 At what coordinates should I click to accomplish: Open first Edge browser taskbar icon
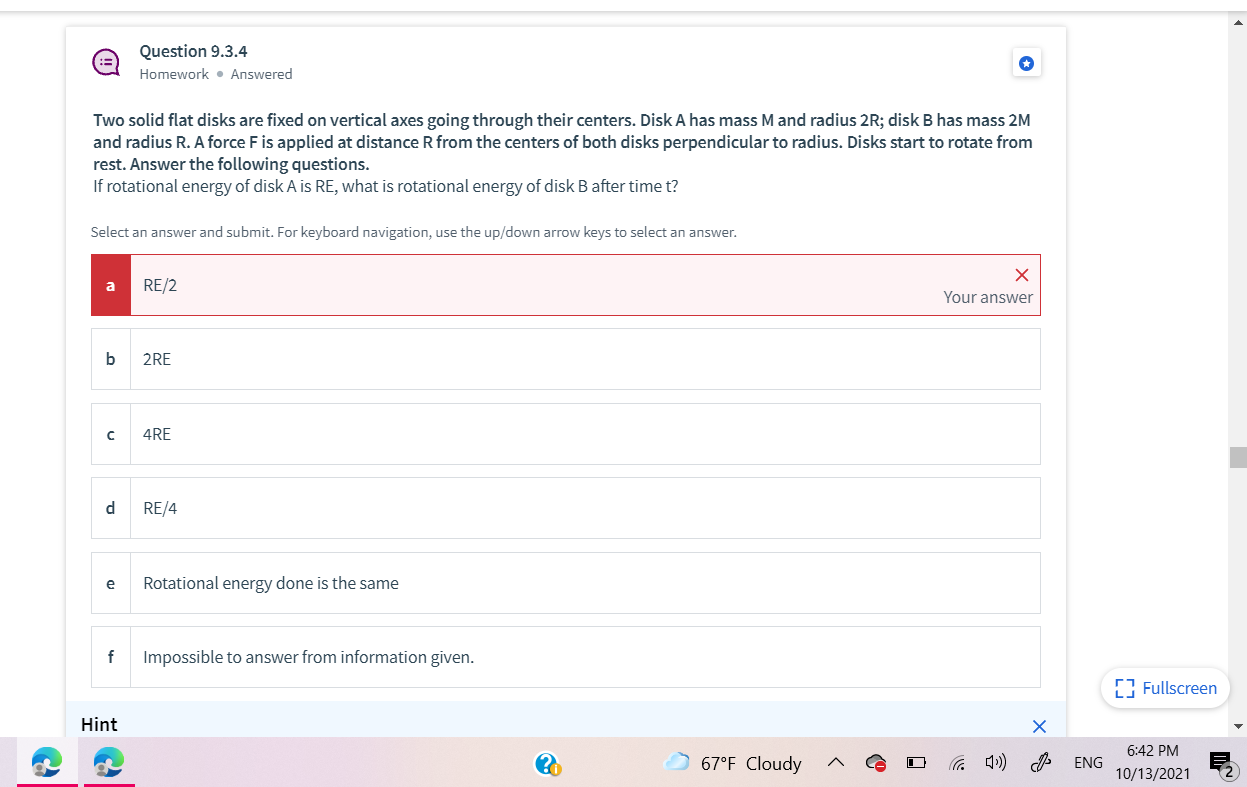click(x=46, y=763)
